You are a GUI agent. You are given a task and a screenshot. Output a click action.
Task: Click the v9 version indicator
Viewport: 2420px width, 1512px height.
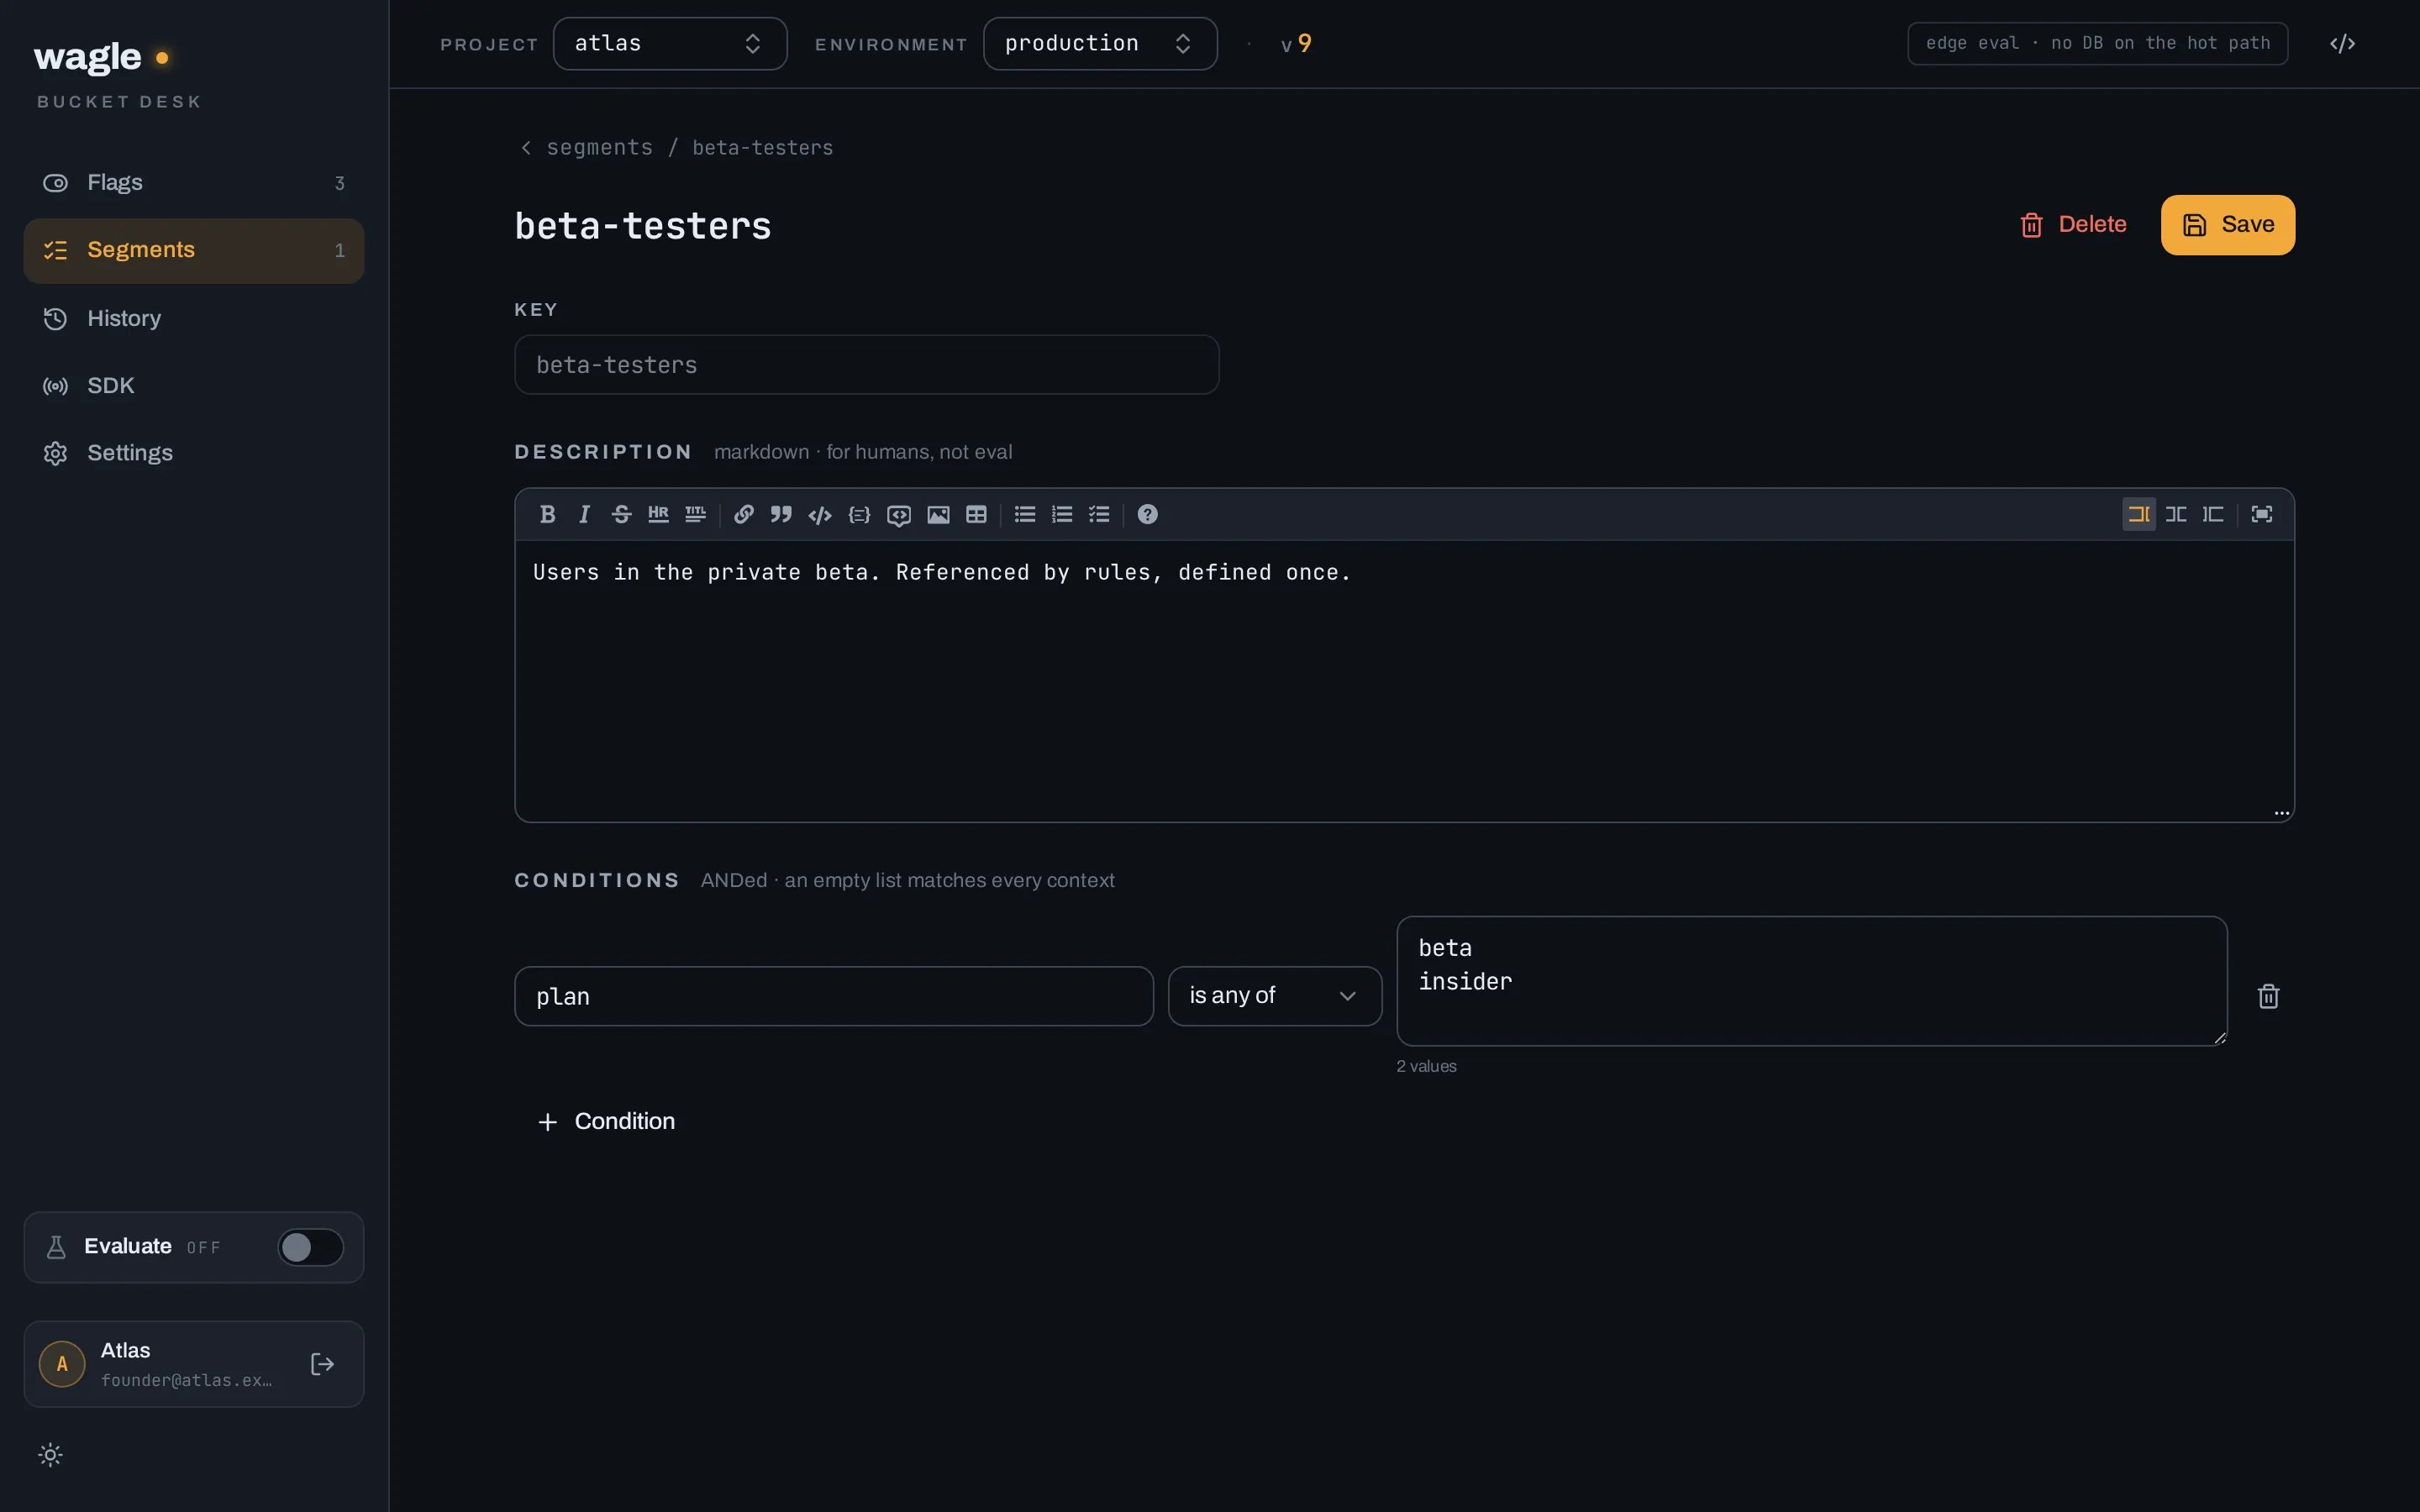pos(1296,43)
